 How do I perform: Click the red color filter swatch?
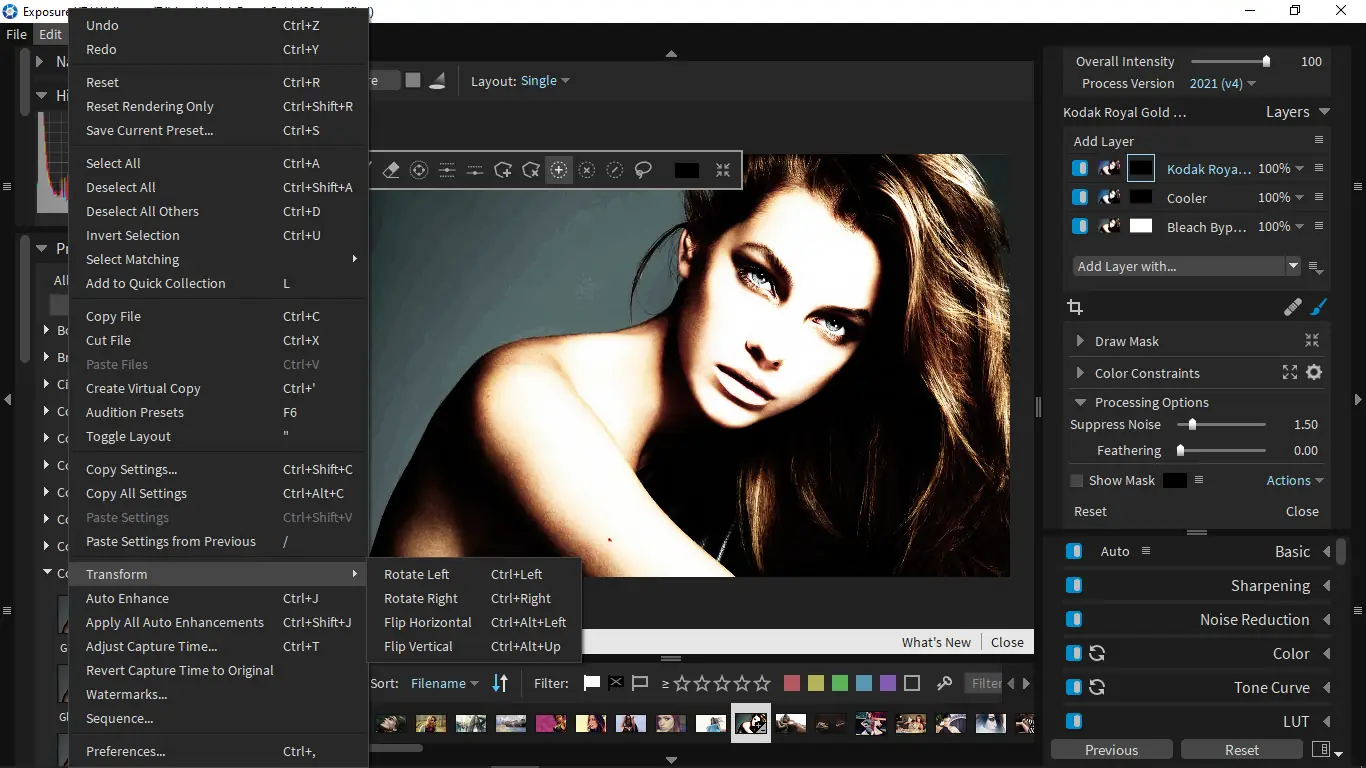tap(792, 684)
